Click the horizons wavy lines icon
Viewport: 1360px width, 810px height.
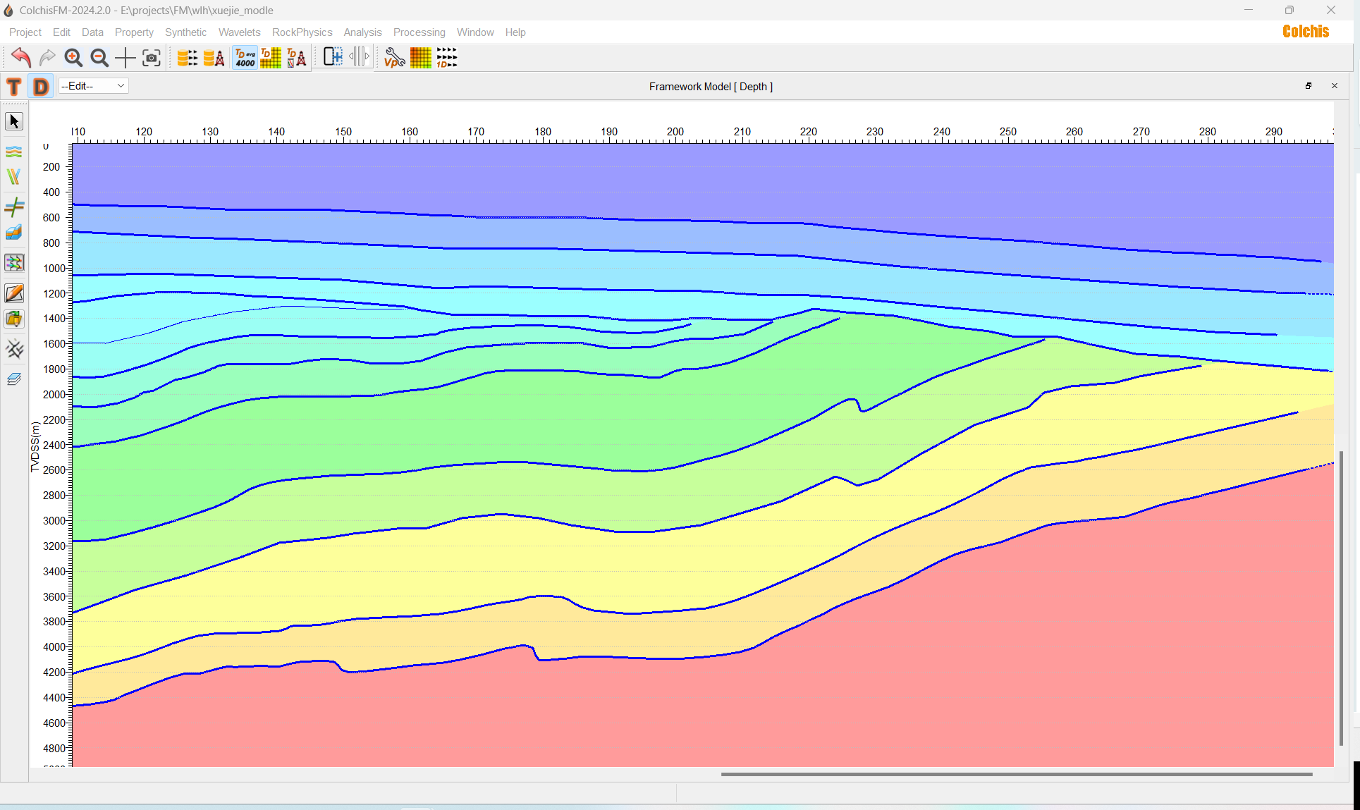[14, 152]
